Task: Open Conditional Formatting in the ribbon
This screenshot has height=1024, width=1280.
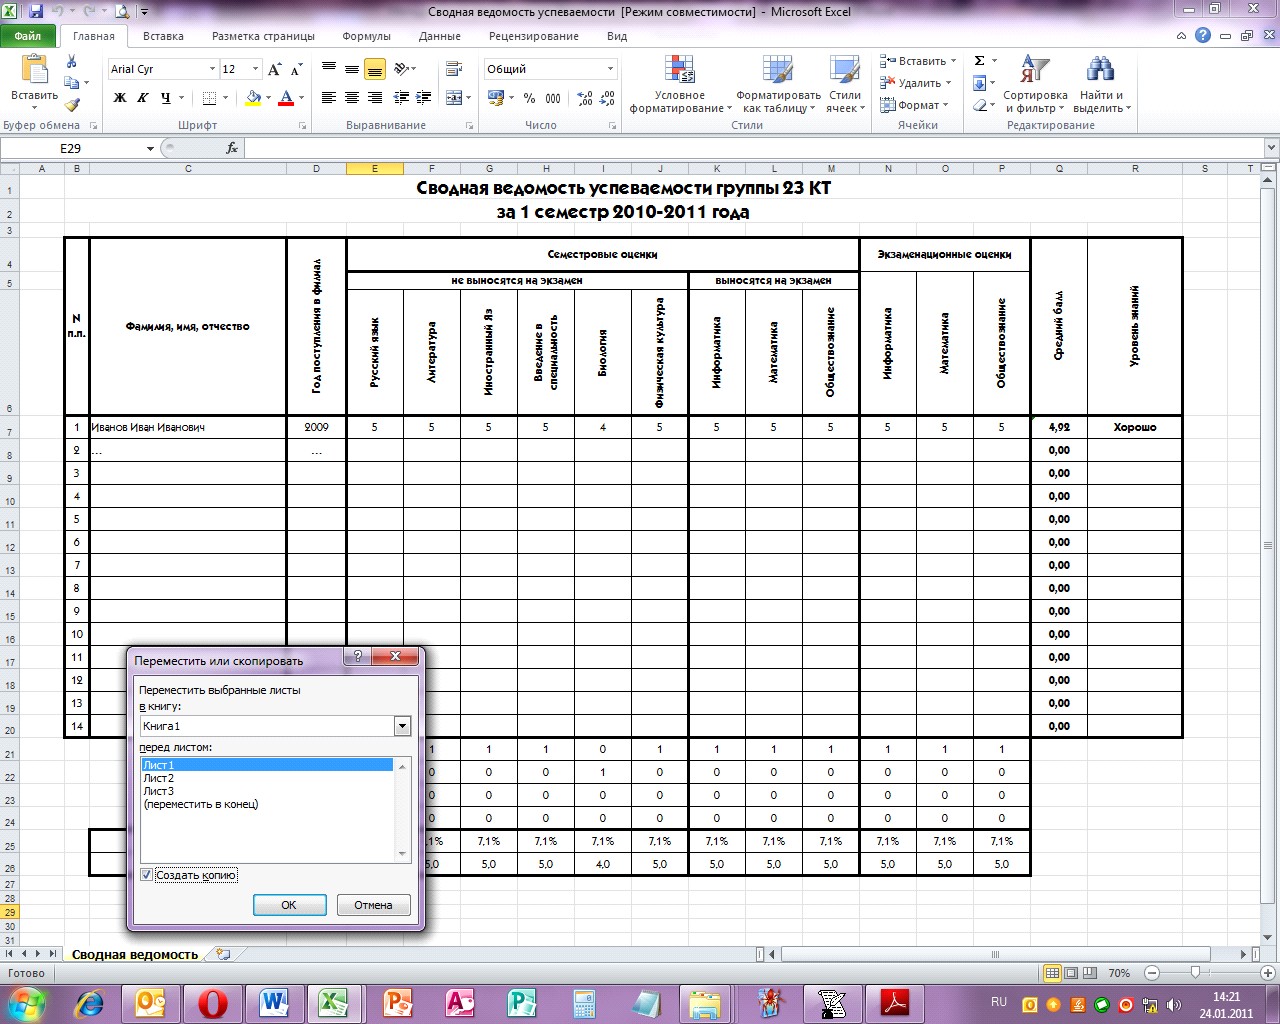Action: coord(680,85)
